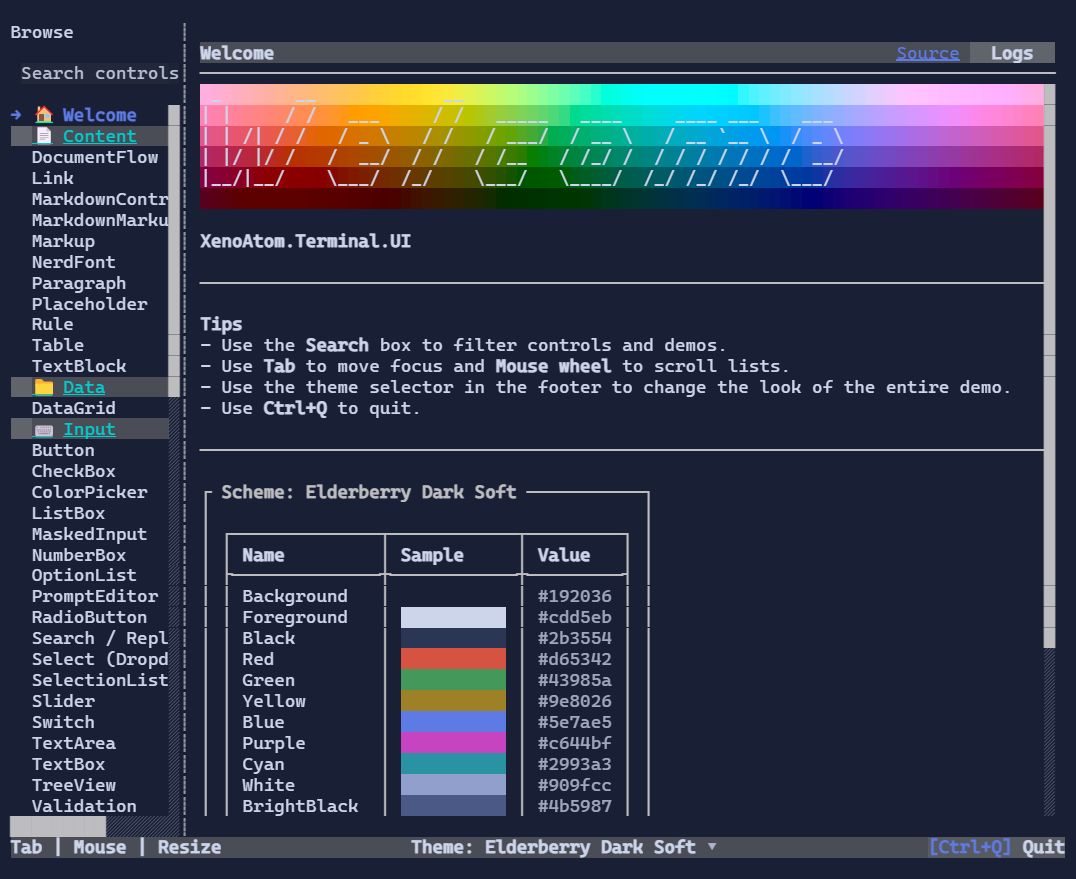
Task: Click the BrightBlack row name
Action: [x=300, y=806]
